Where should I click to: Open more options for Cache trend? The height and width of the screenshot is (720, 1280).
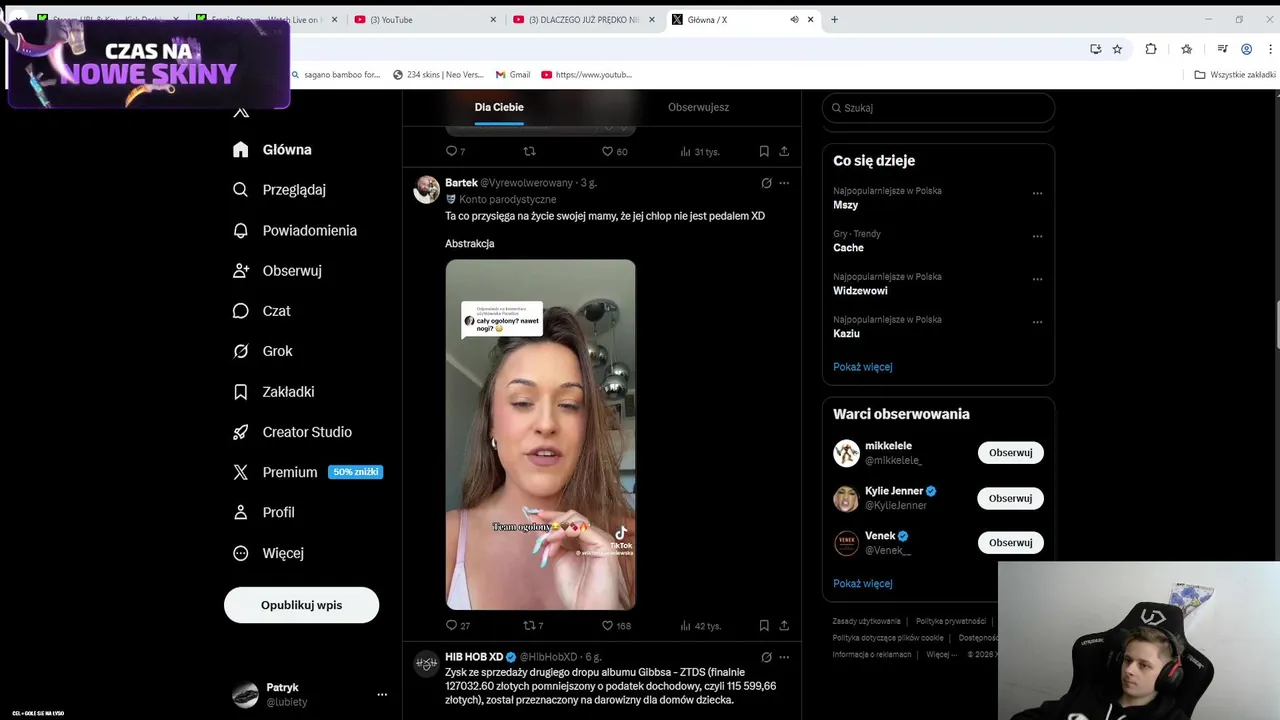click(1037, 237)
